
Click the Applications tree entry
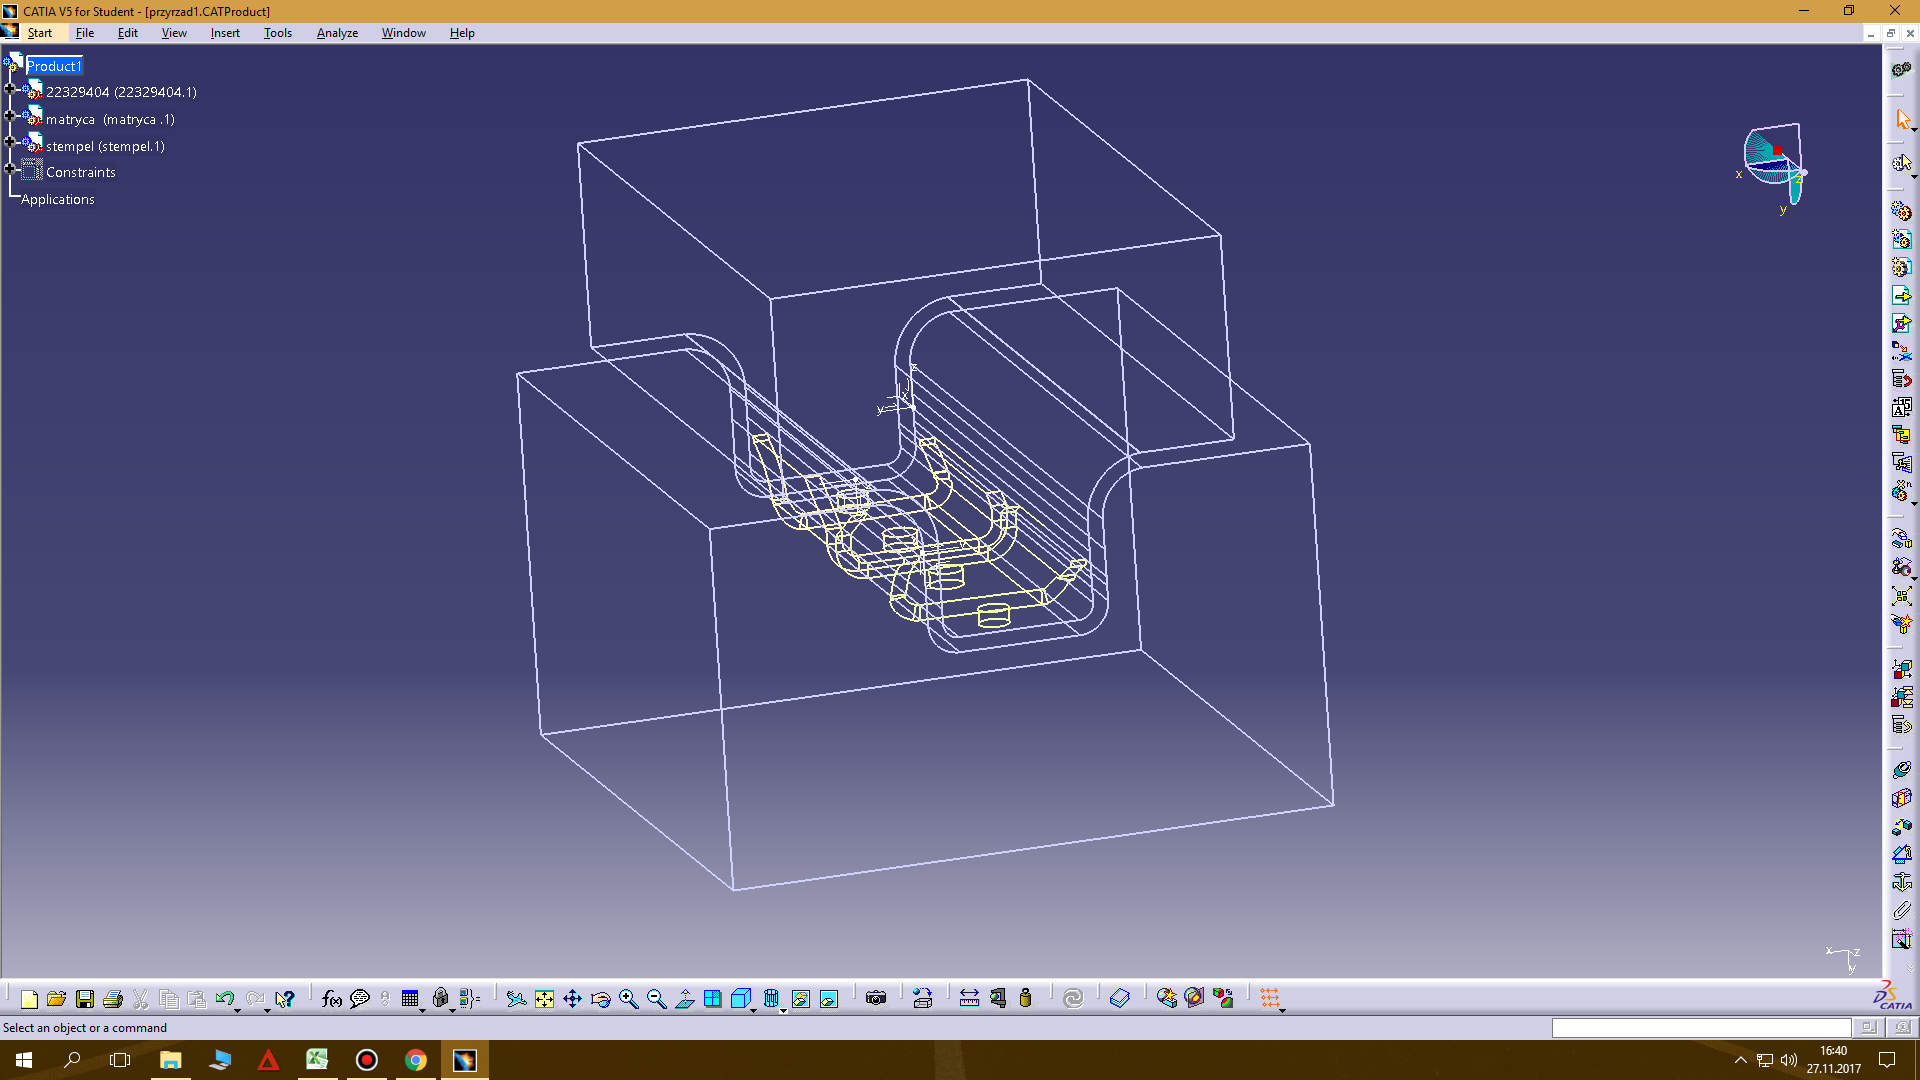(58, 199)
